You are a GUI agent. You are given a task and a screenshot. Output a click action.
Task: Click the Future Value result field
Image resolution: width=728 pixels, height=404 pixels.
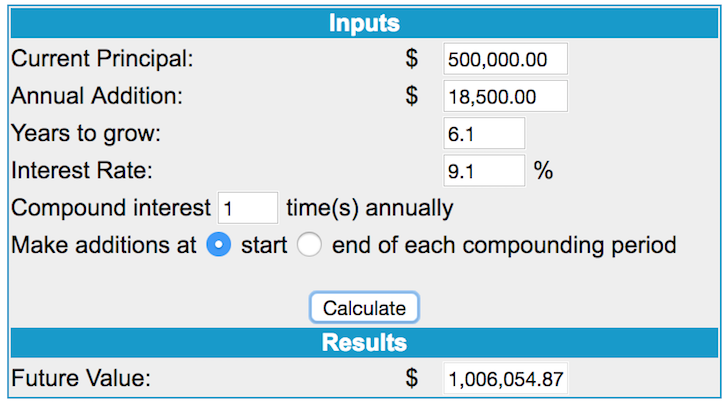click(505, 378)
